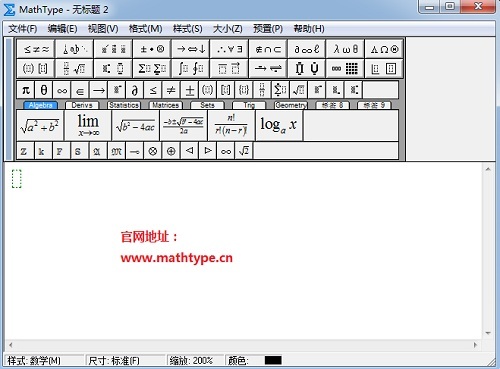The width and height of the screenshot is (500, 369).
Task: Open the uppercase Greek letters palette
Action: pyautogui.click(x=384, y=49)
